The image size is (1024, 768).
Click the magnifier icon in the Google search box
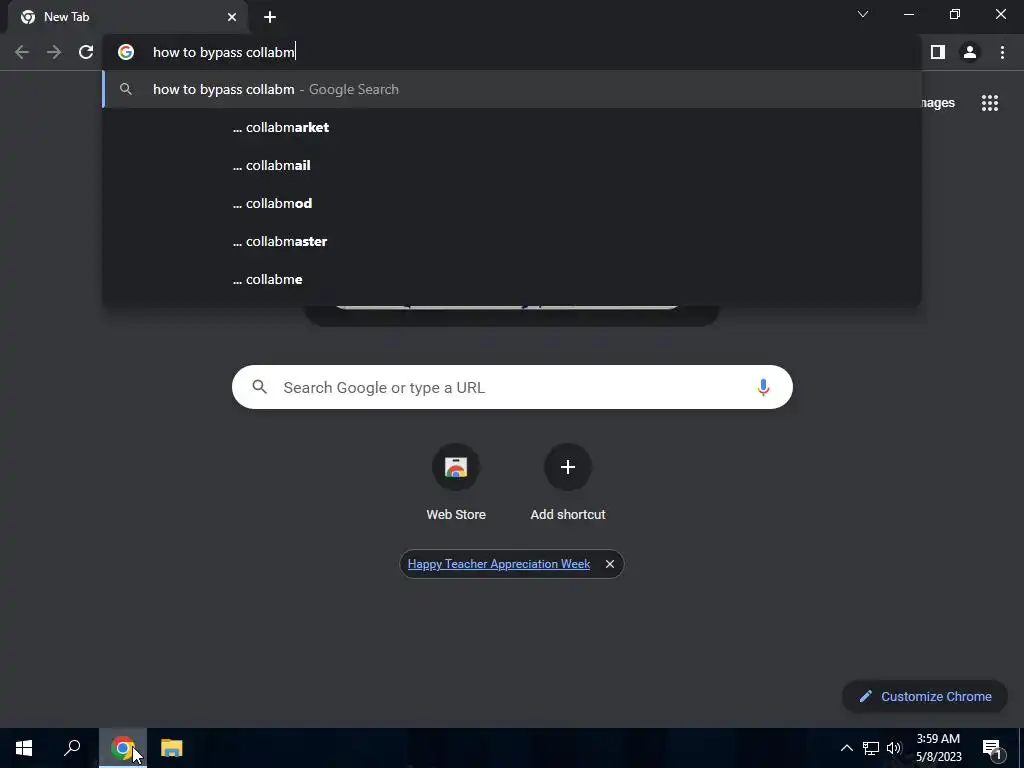pyautogui.click(x=260, y=387)
